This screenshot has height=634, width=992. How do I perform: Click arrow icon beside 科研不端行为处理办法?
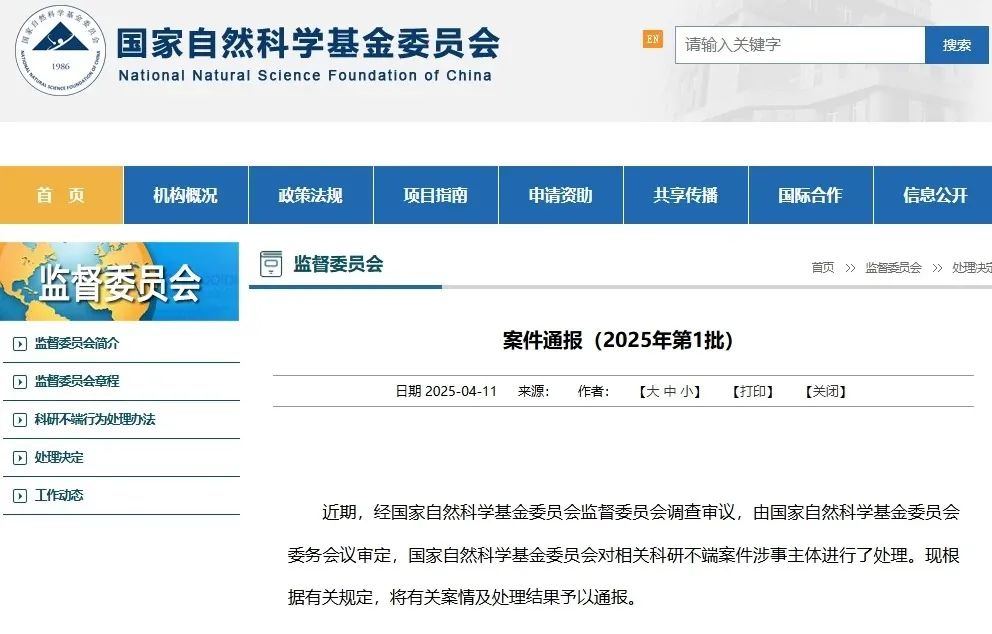(19, 420)
